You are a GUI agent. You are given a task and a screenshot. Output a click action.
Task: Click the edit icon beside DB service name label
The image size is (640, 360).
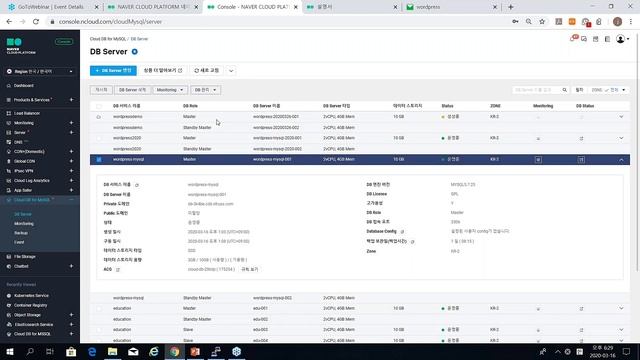tap(137, 185)
